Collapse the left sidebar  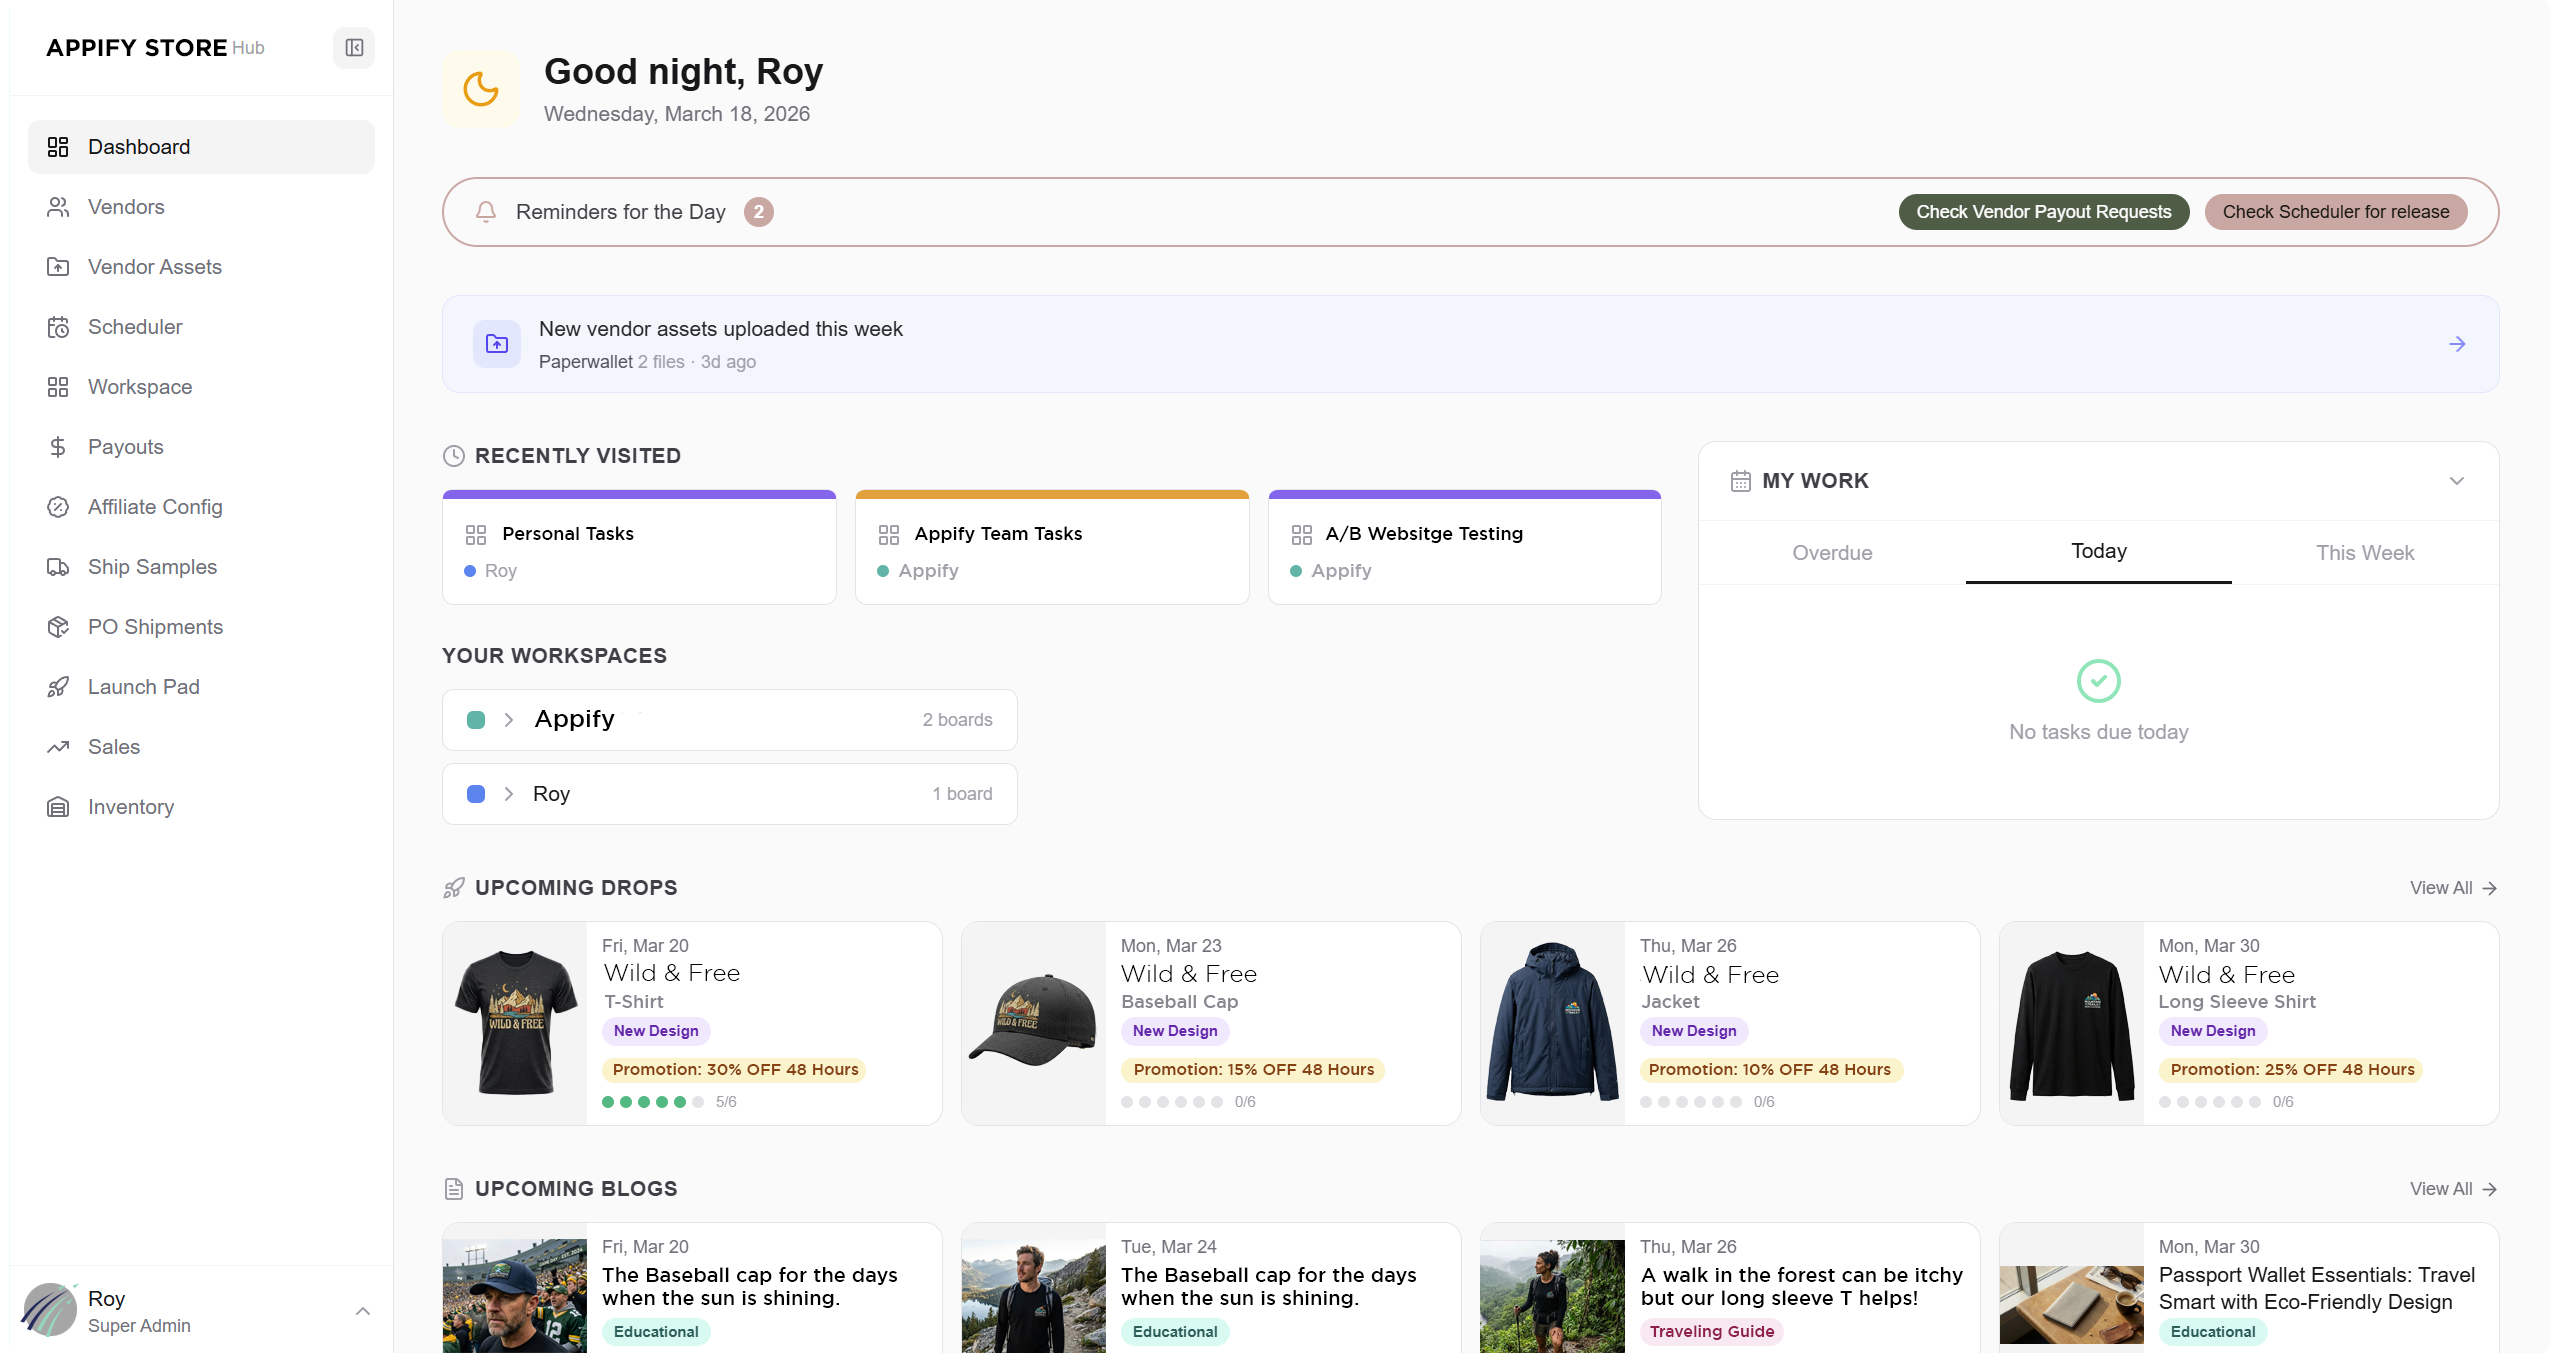coord(353,47)
